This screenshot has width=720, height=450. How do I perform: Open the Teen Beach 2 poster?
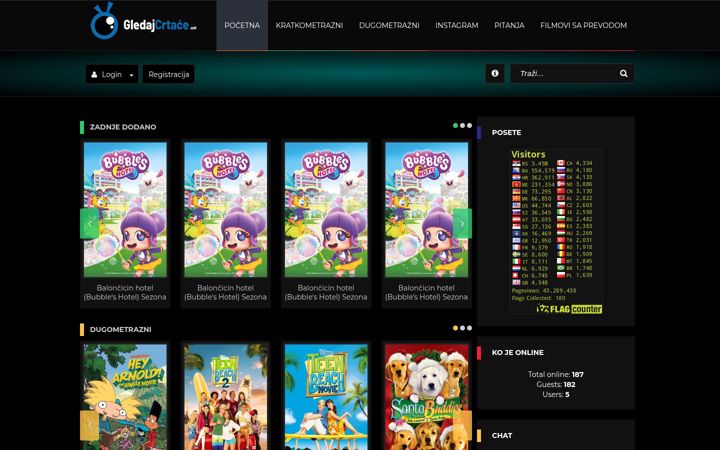click(x=225, y=397)
